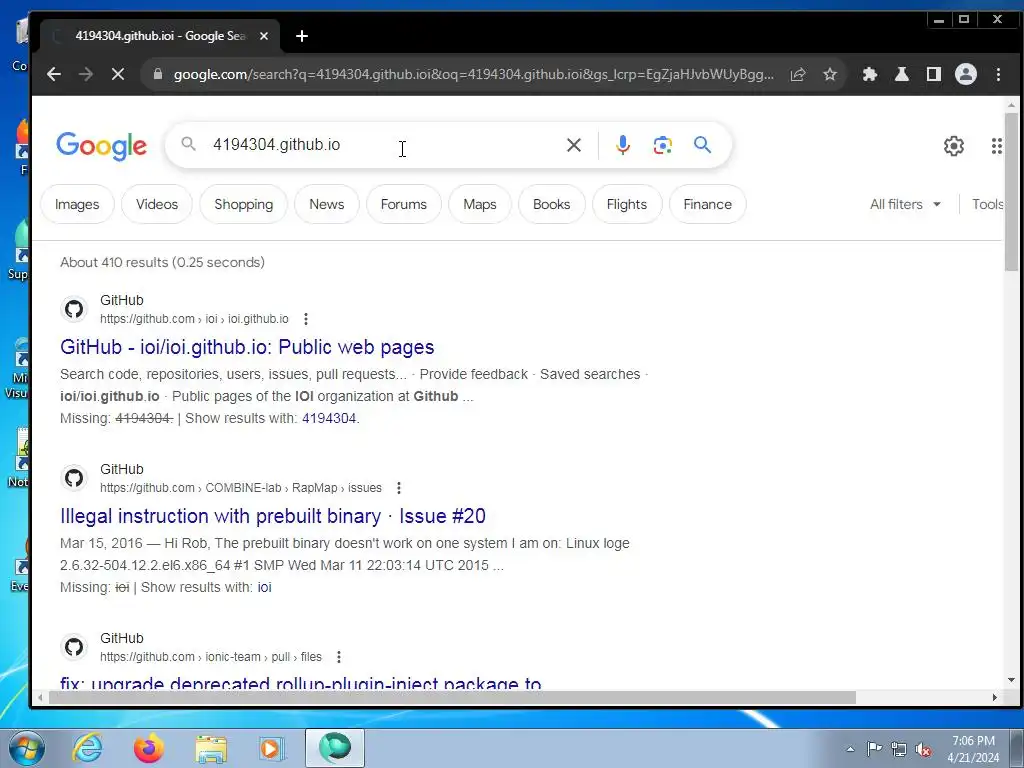
Task: Bookmark this page with the star
Action: click(x=829, y=74)
